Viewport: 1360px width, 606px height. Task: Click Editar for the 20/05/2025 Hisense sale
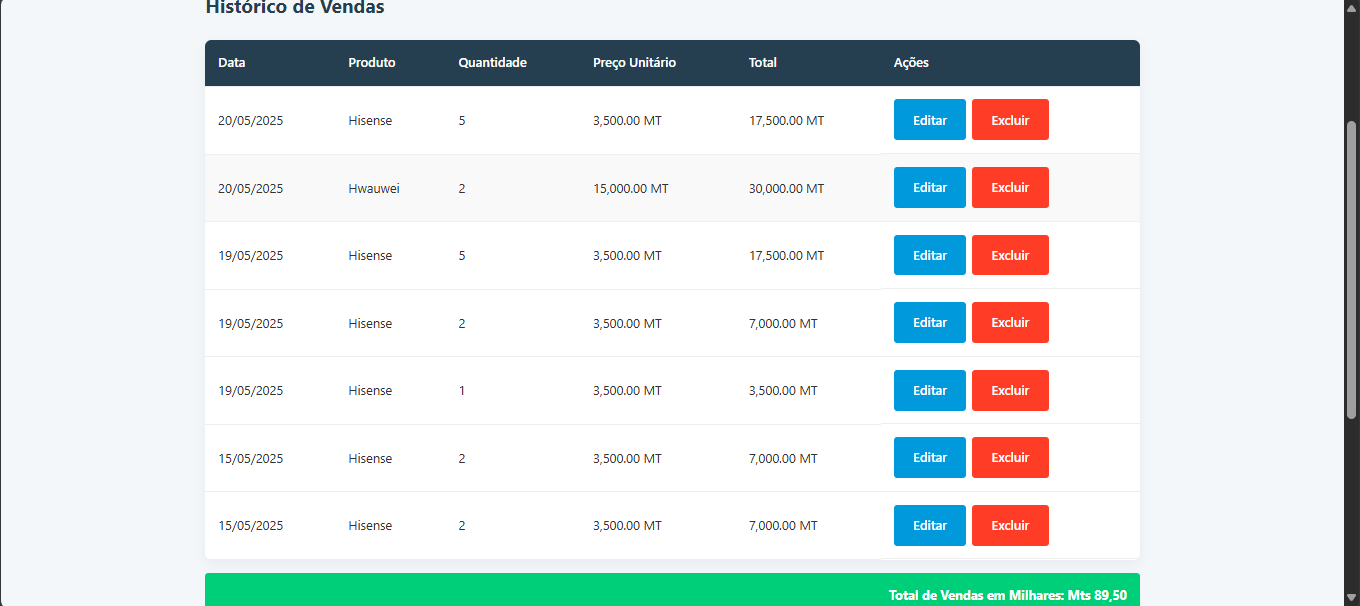click(929, 120)
